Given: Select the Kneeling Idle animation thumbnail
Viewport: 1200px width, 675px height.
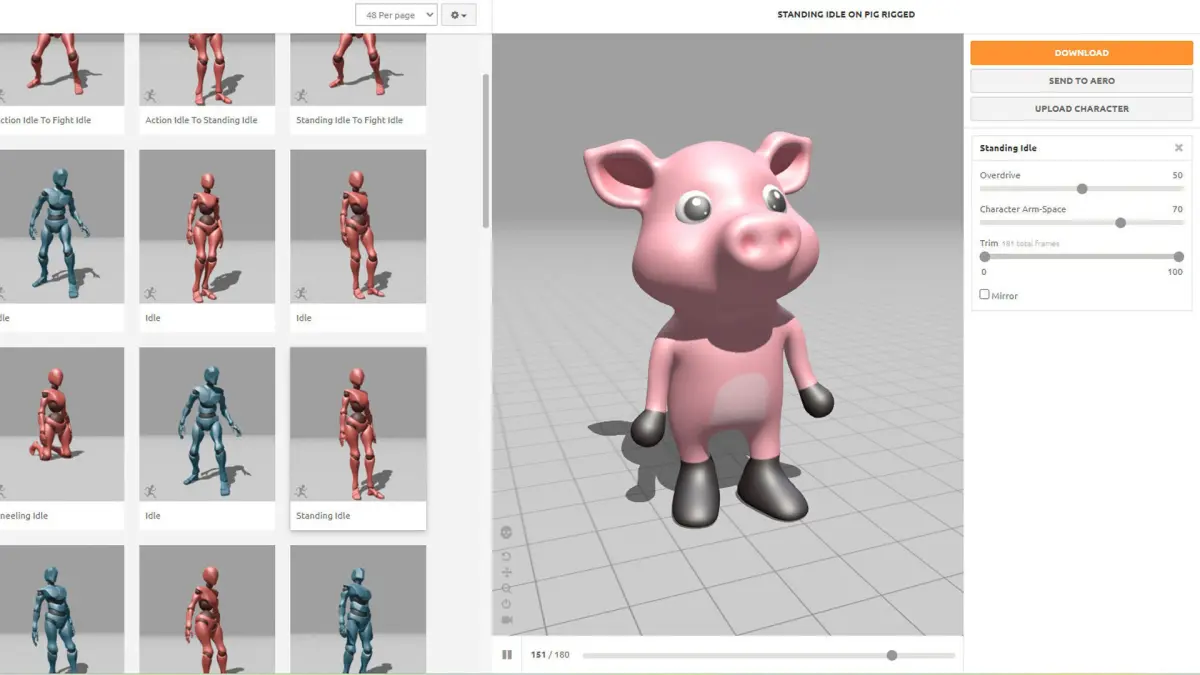Looking at the screenshot, I should point(62,424).
